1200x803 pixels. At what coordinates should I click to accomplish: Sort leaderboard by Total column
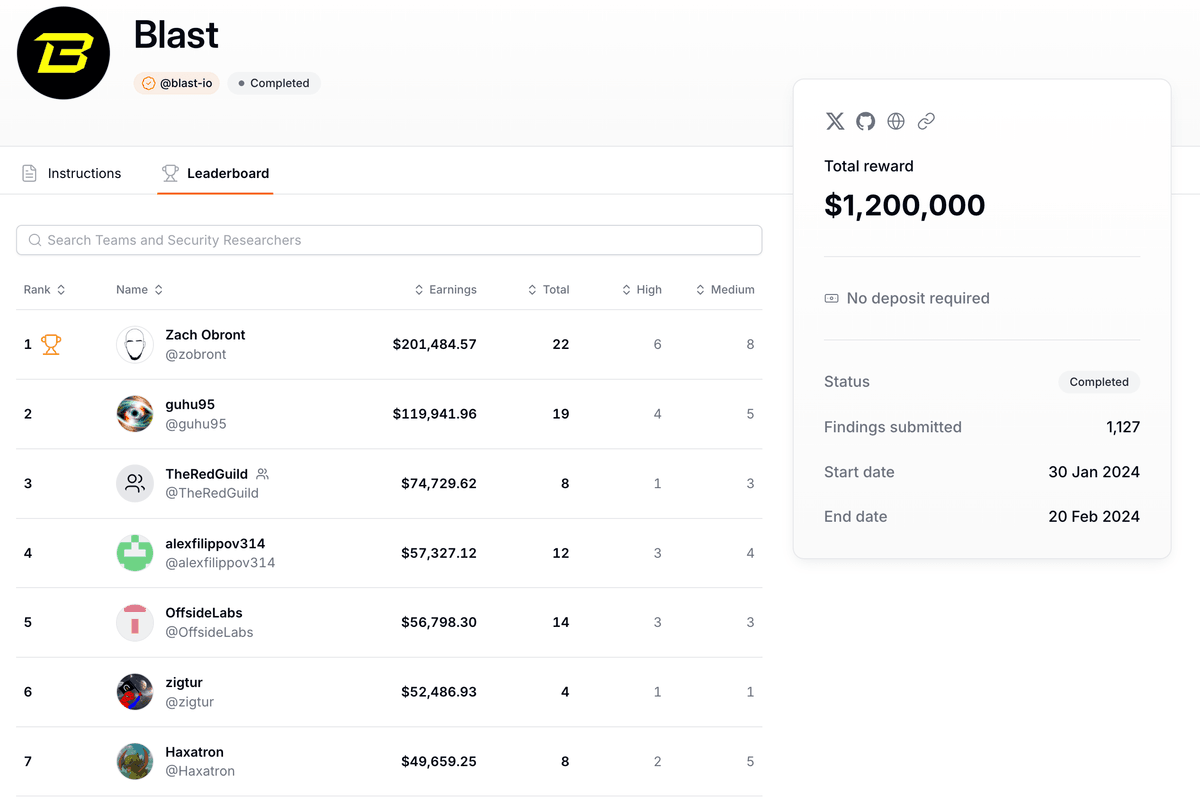tap(548, 290)
